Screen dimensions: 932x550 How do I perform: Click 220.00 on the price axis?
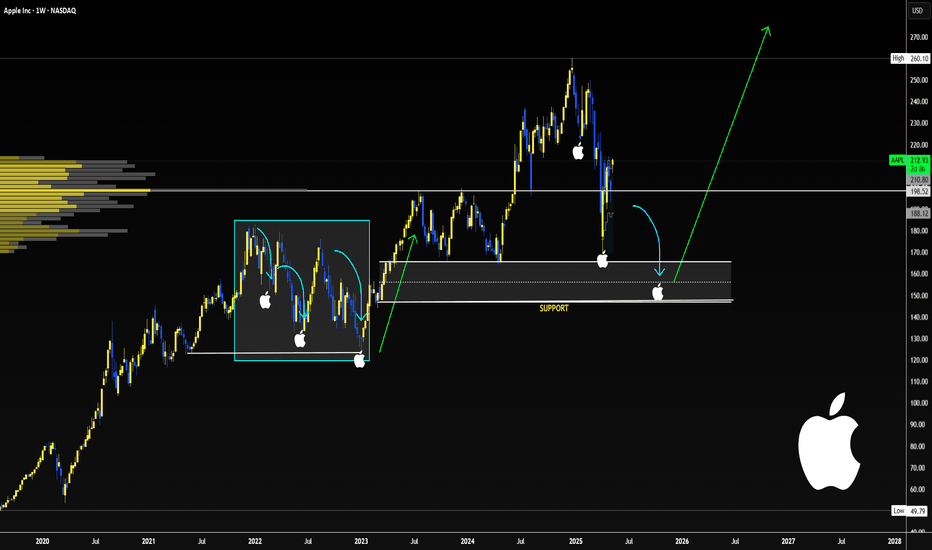919,145
